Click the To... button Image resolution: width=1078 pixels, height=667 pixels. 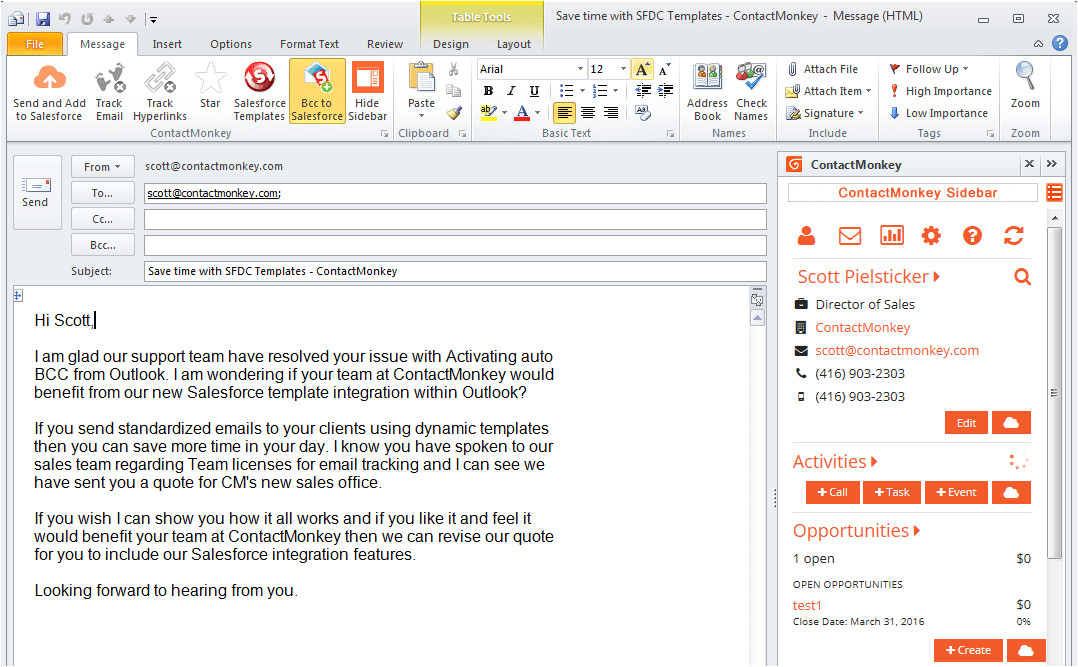102,193
